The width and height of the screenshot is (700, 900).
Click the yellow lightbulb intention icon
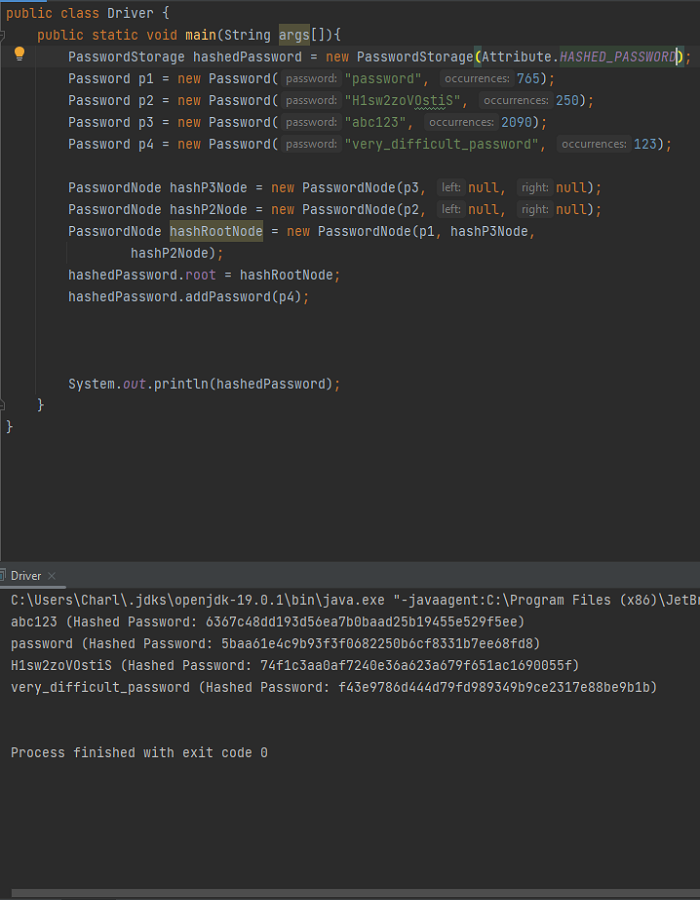click(x=19, y=55)
